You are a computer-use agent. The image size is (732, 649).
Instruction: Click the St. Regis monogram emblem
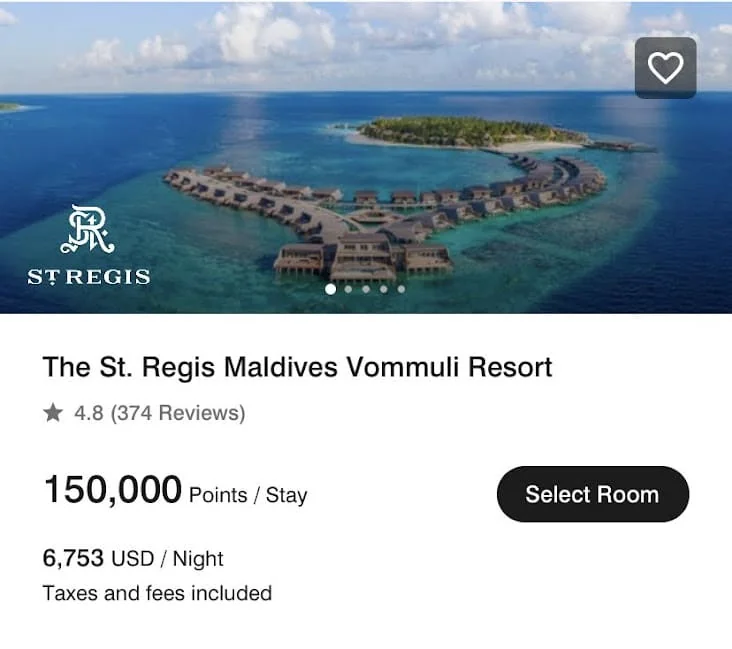click(88, 232)
